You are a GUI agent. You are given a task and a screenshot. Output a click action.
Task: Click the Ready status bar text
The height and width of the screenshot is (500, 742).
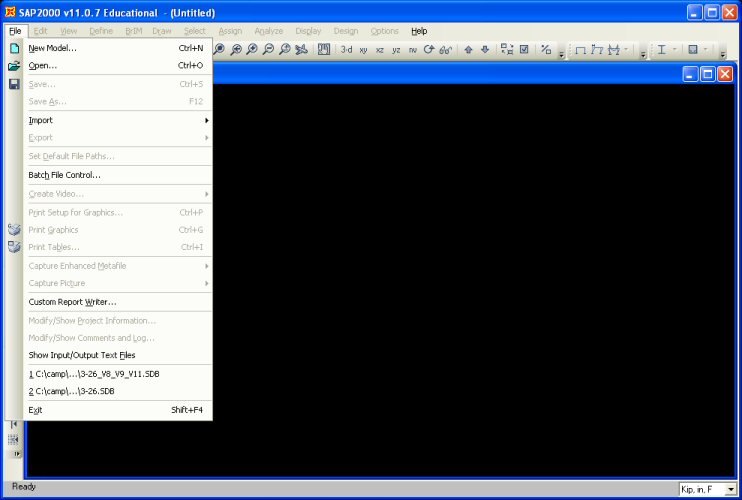point(24,486)
